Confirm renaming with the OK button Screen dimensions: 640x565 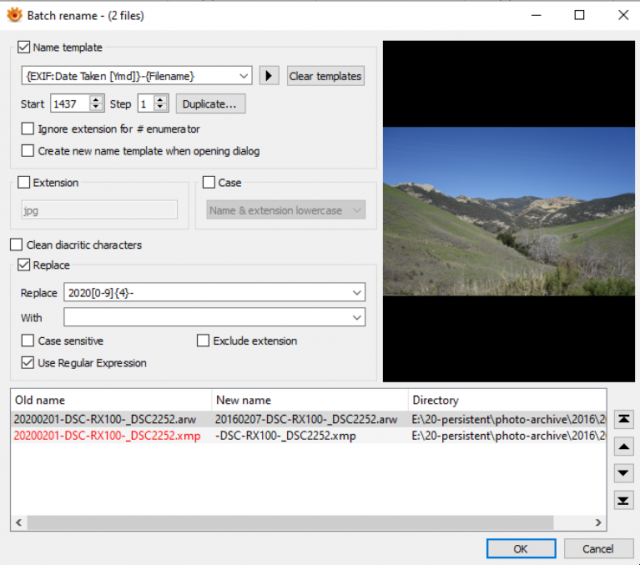(x=521, y=549)
